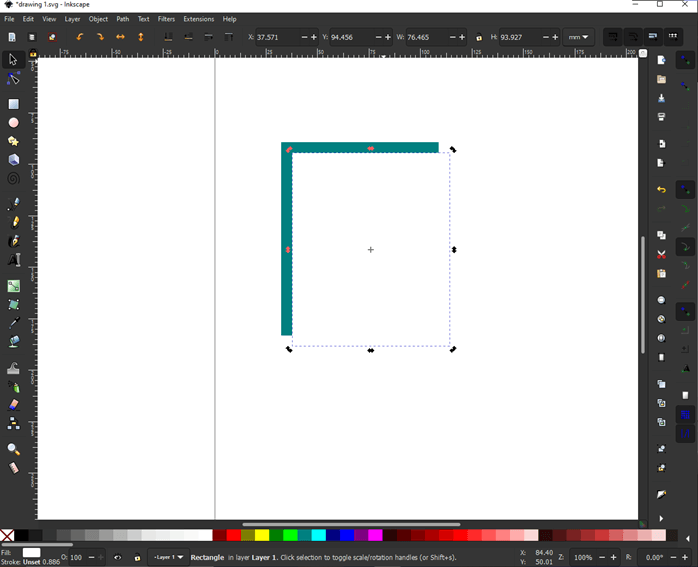This screenshot has height=567, width=698.
Task: Open the Text menu
Action: 143,19
